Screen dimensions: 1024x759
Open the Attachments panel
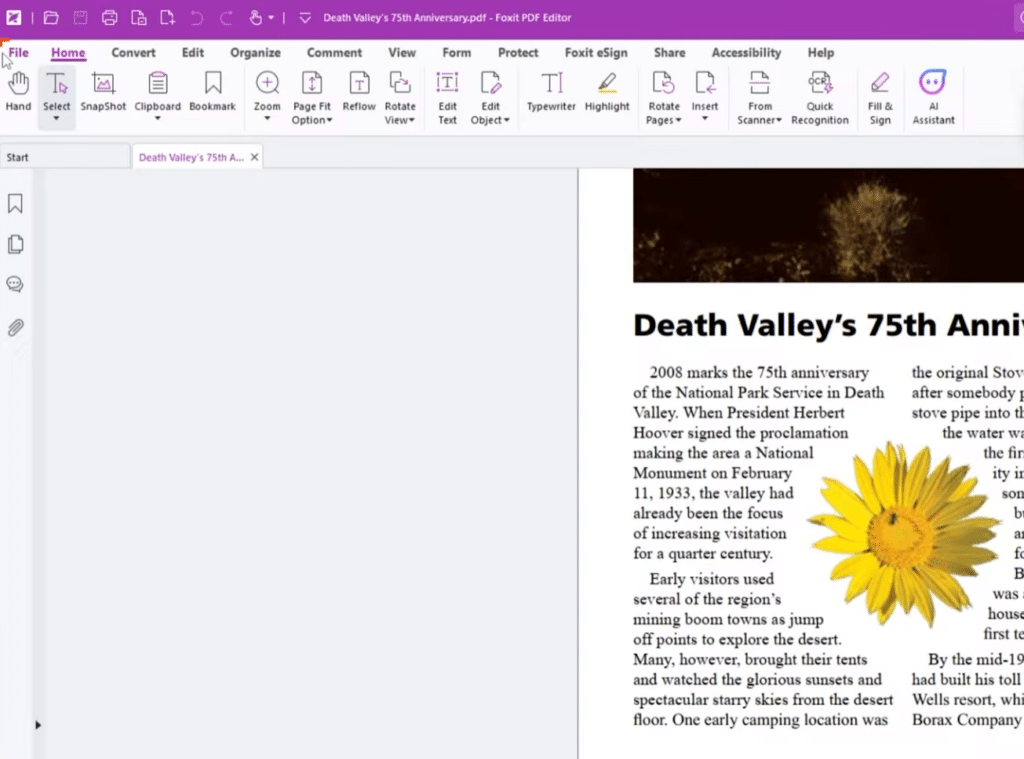tap(14, 327)
